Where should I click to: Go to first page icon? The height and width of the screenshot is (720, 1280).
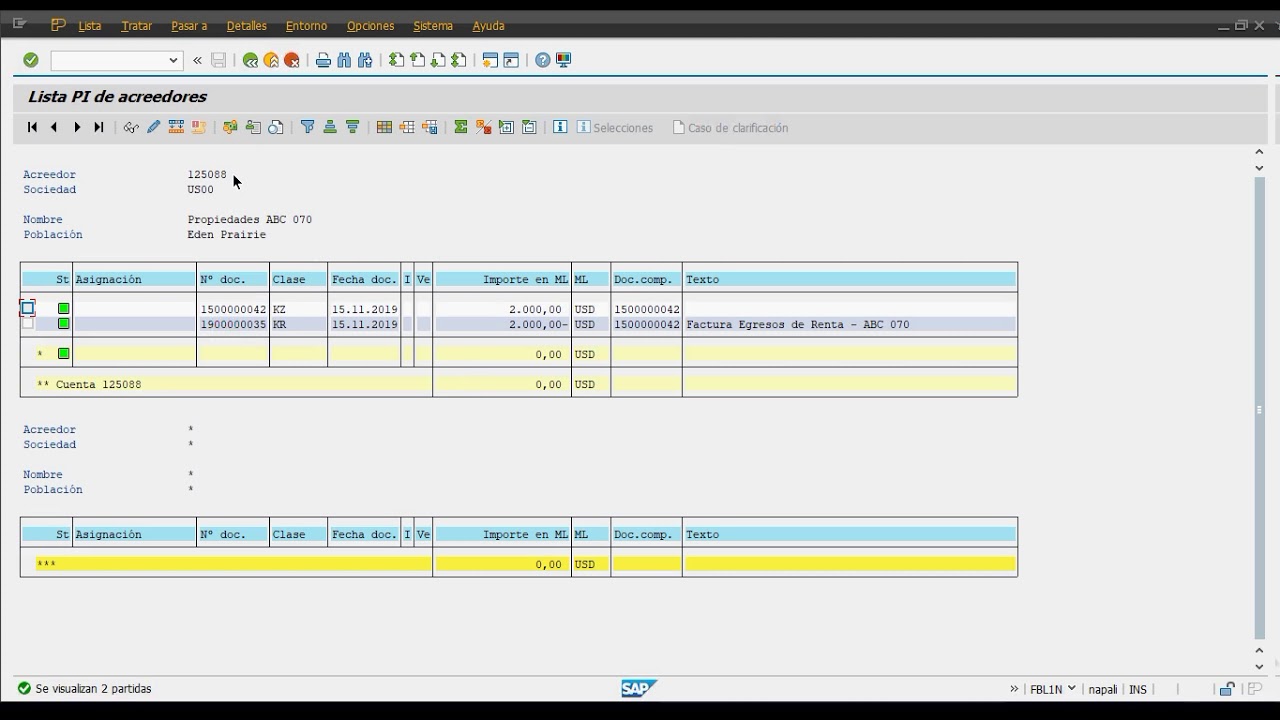tap(396, 60)
